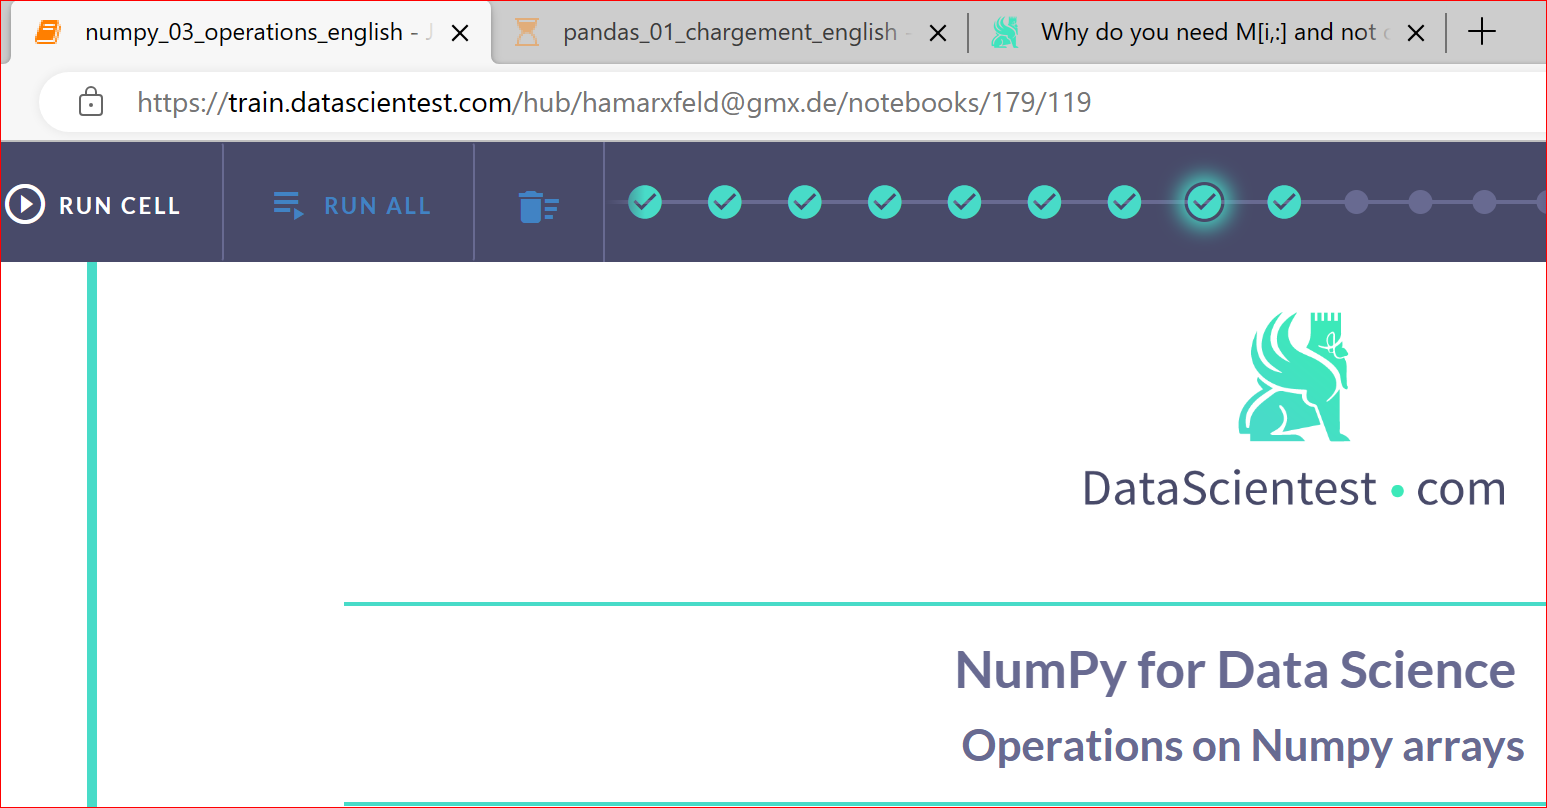Click the green sphinx favicon on third tab
This screenshot has width=1547, height=808.
[x=1005, y=33]
